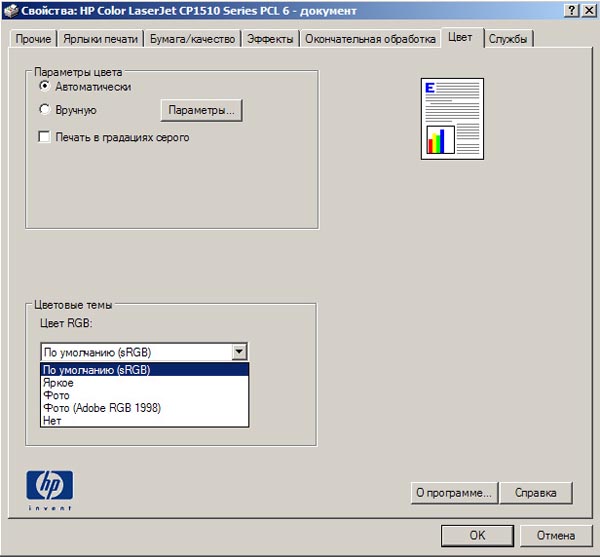Cancel with the Отмена button

click(x=556, y=535)
